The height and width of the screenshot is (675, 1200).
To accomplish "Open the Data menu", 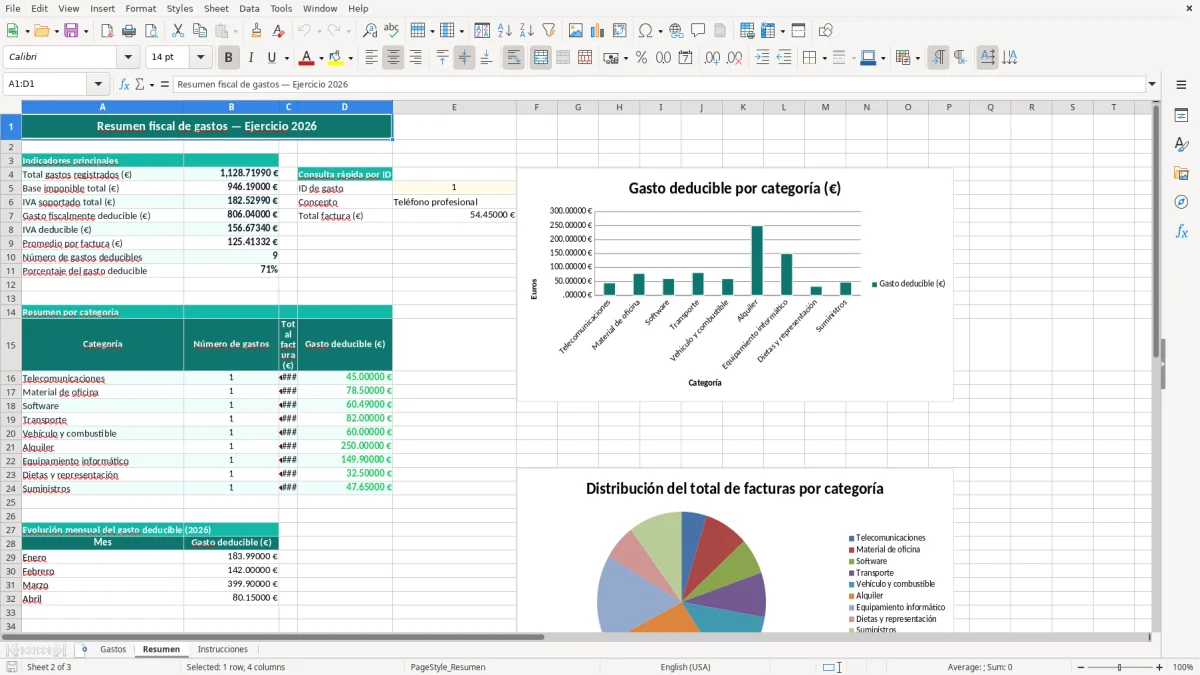I will coord(249,8).
